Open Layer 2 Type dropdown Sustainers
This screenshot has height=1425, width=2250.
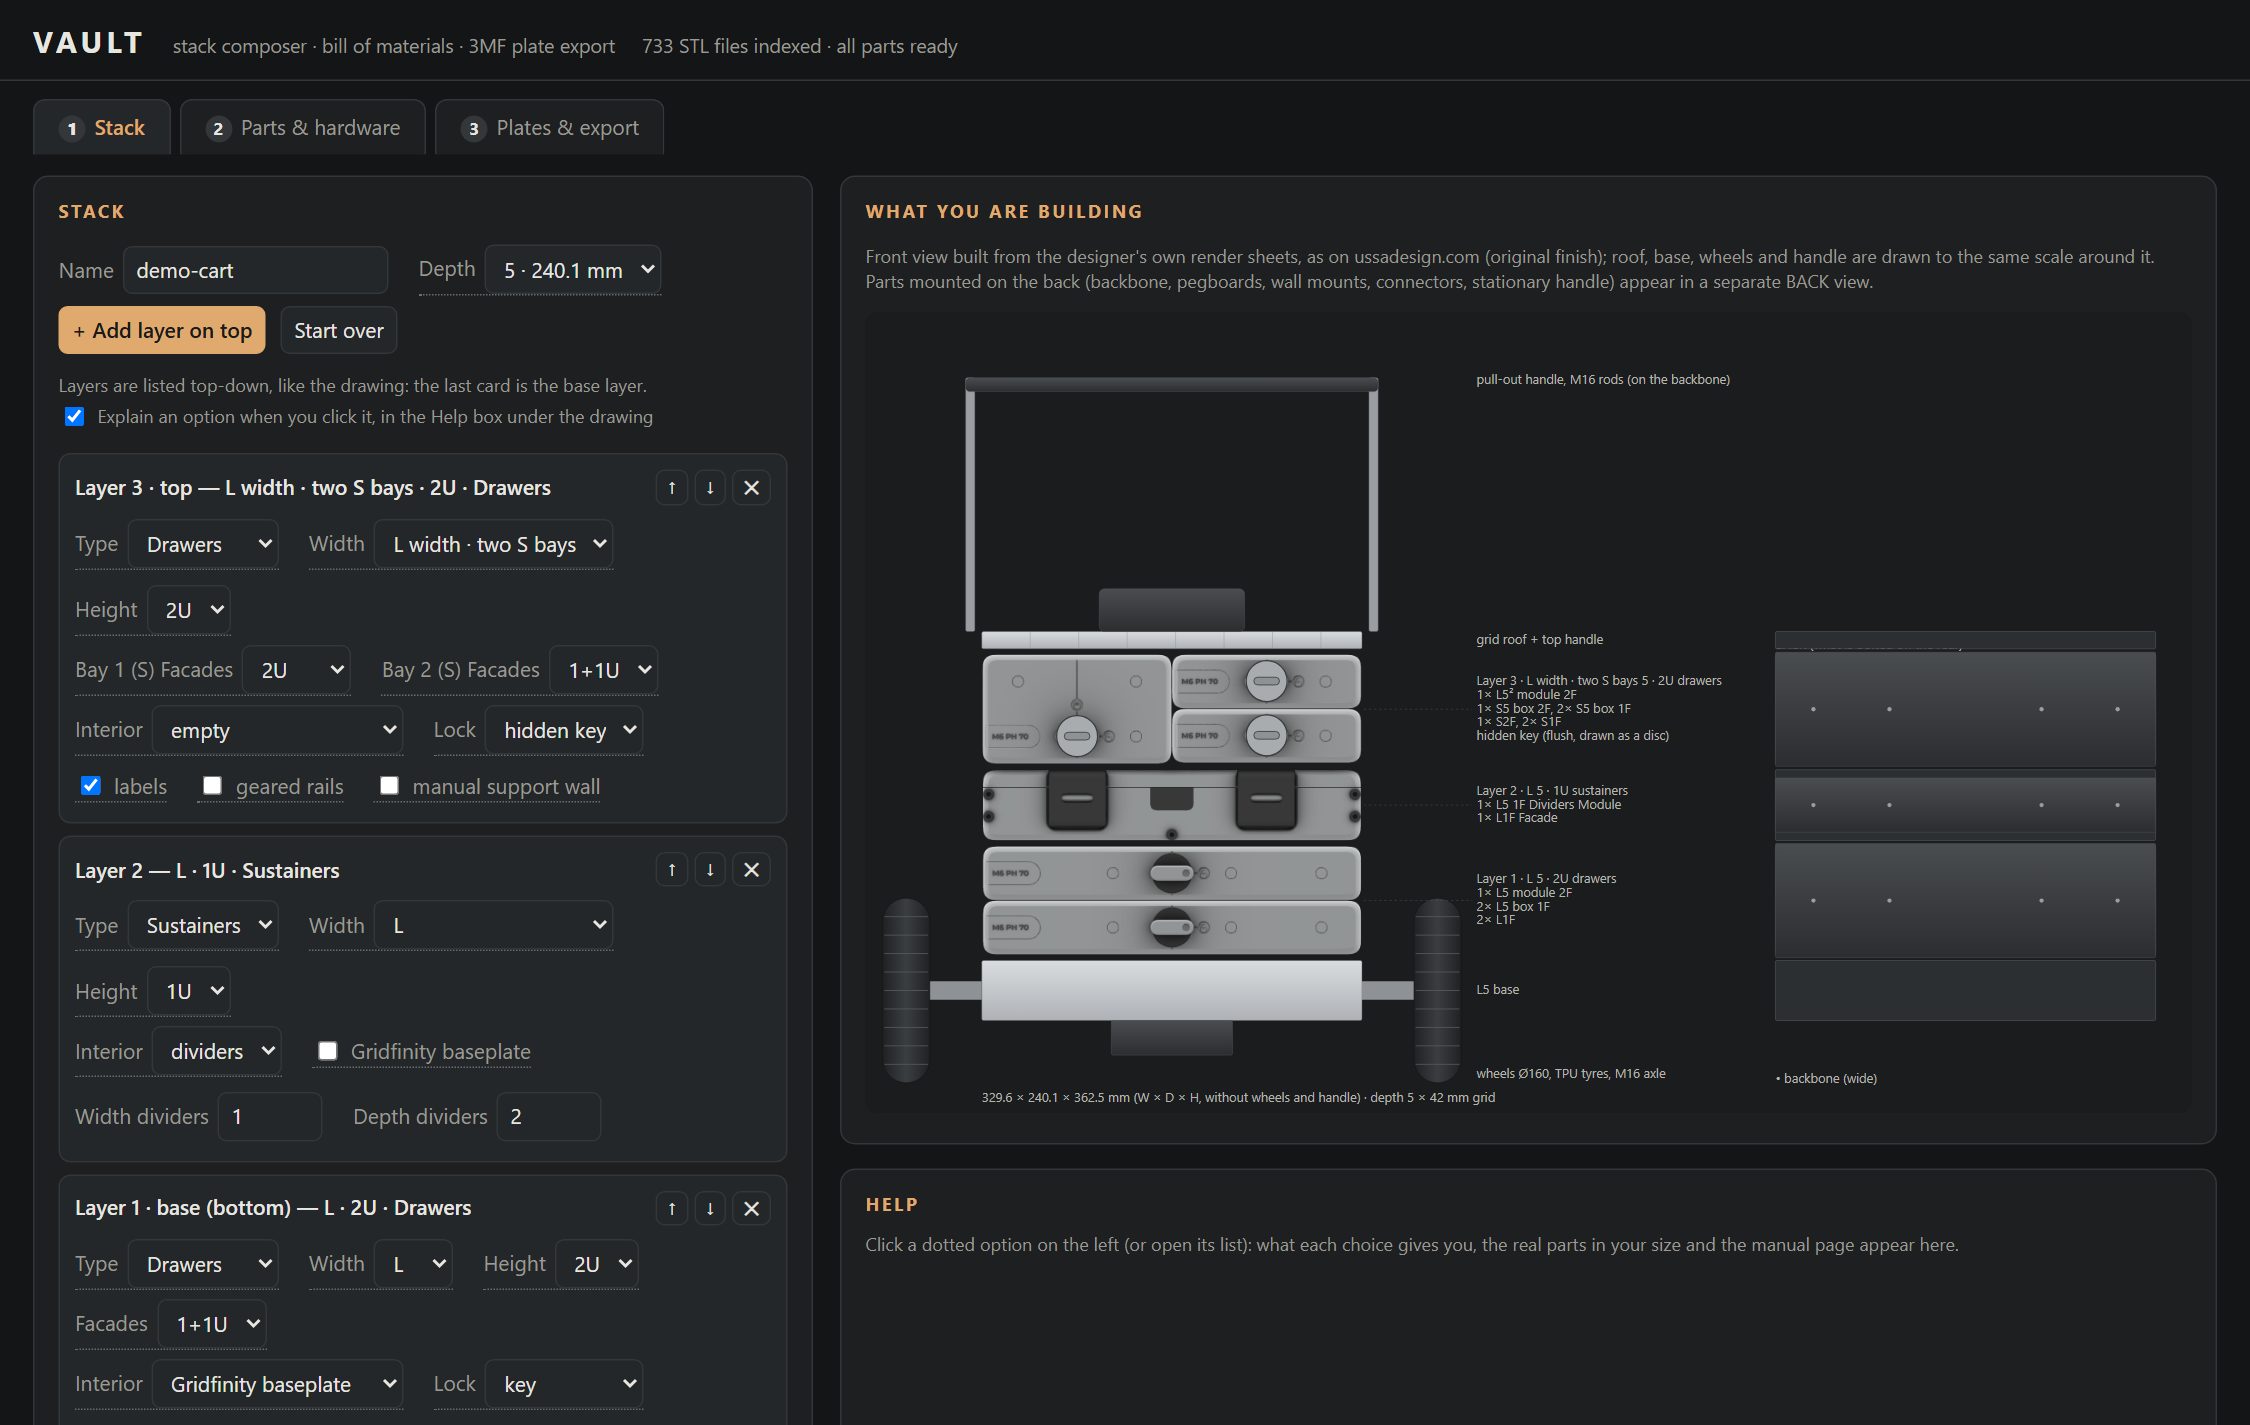(203, 926)
